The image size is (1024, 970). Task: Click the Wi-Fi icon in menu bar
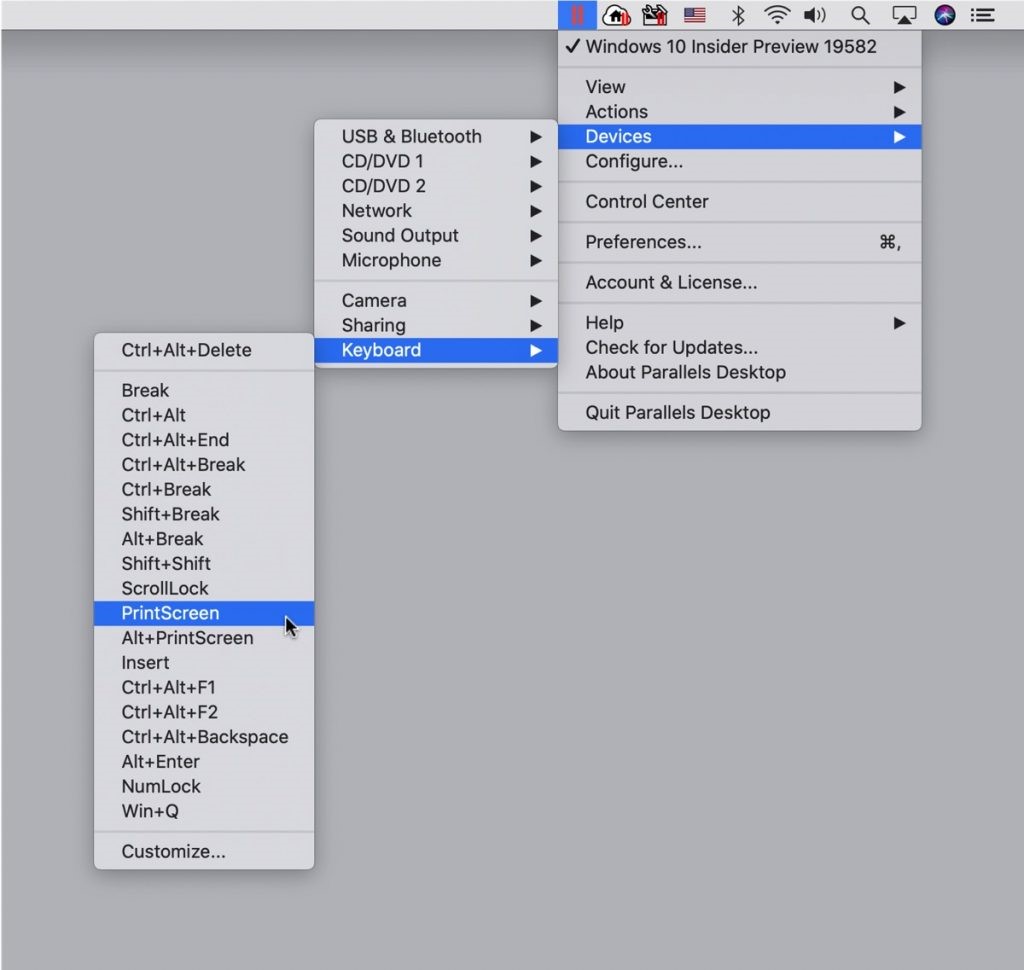point(776,15)
